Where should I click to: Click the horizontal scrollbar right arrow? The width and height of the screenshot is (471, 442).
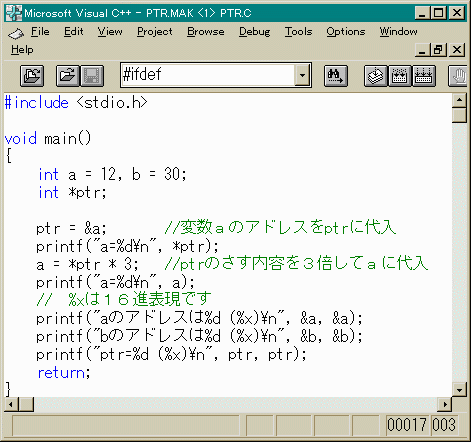[445, 405]
